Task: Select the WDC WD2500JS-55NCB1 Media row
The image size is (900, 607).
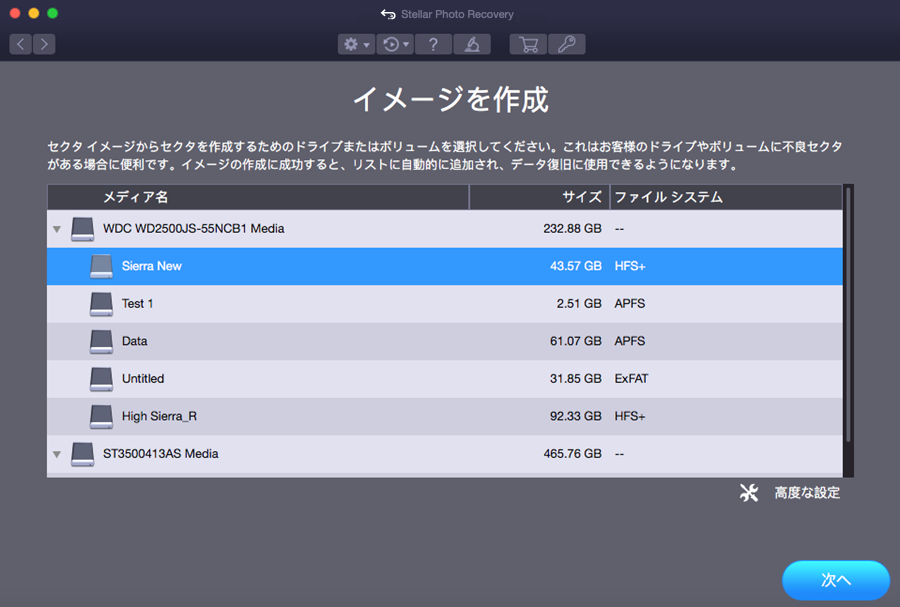Action: 445,228
